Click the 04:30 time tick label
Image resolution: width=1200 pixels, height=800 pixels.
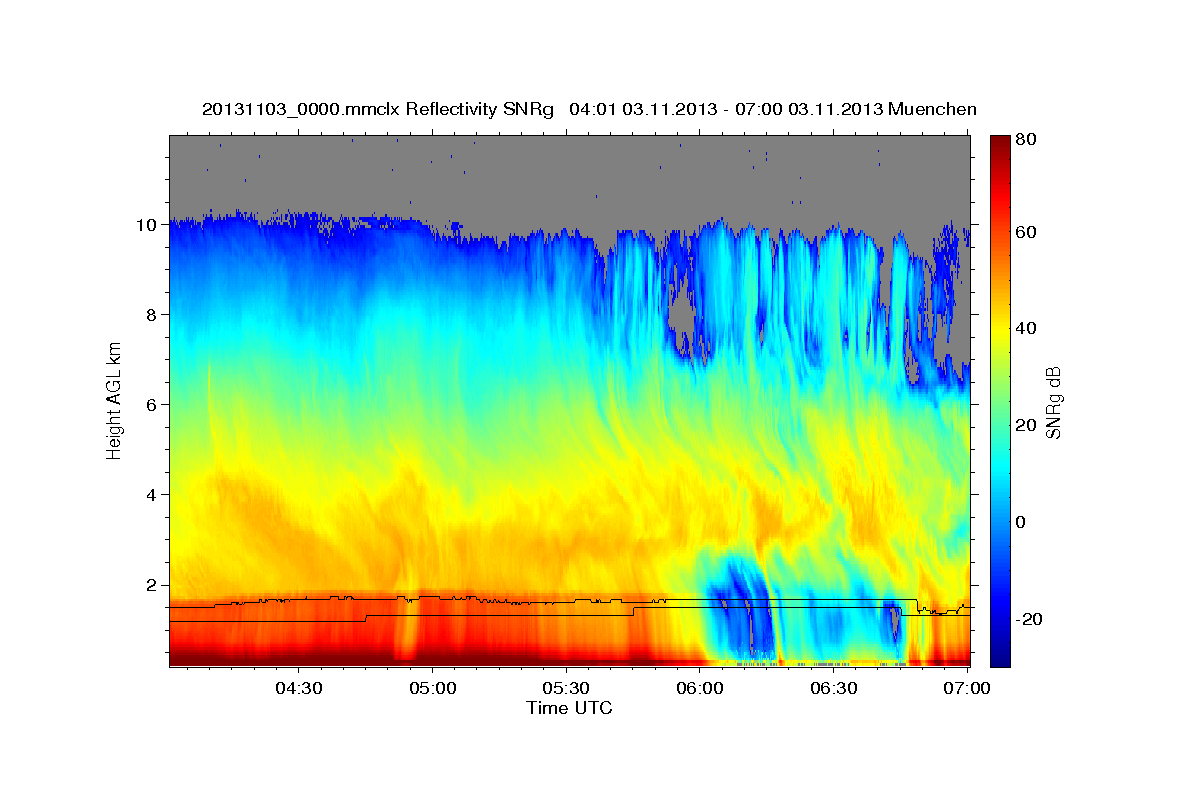click(x=299, y=688)
